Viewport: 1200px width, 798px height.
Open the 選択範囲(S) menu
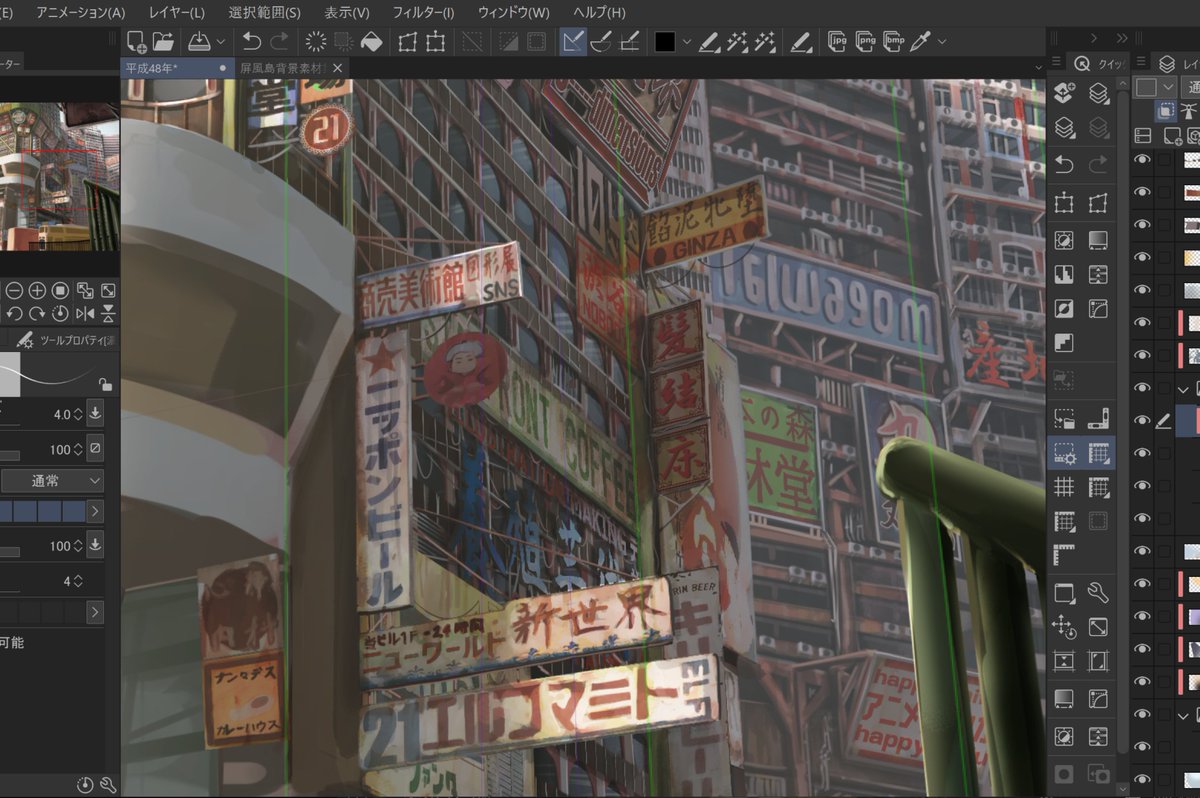264,12
